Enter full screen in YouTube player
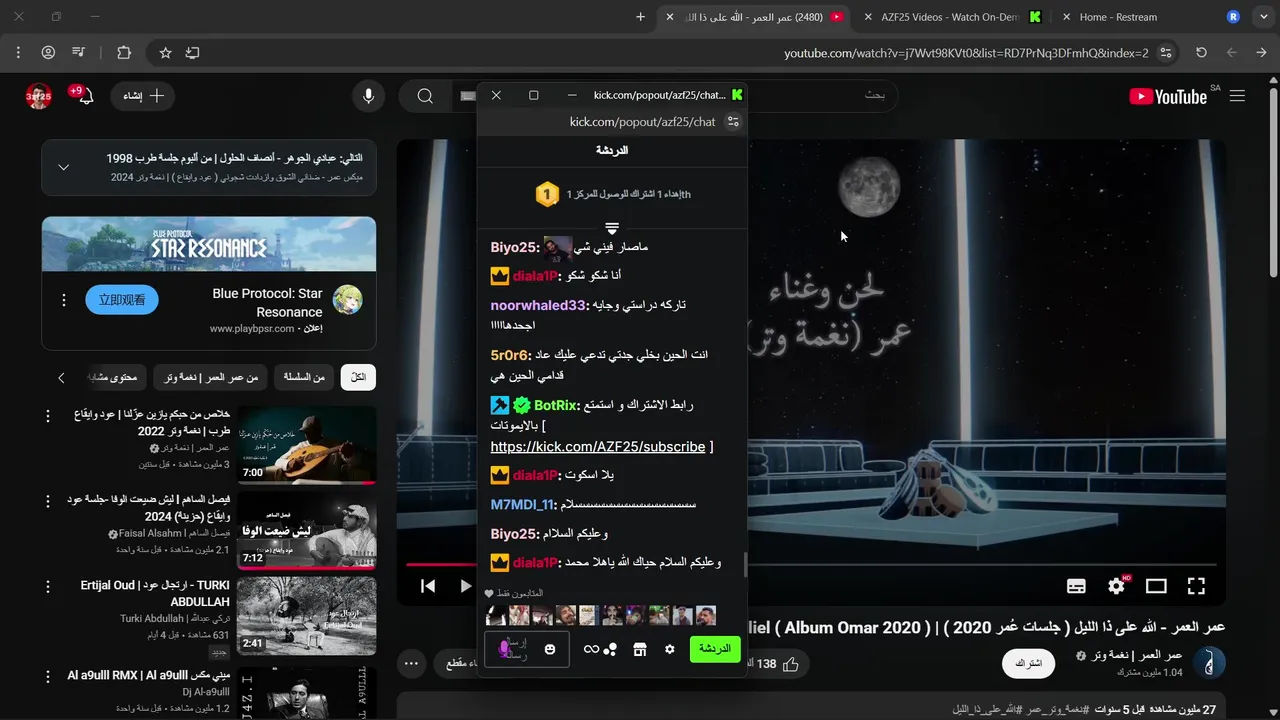 (x=1196, y=586)
